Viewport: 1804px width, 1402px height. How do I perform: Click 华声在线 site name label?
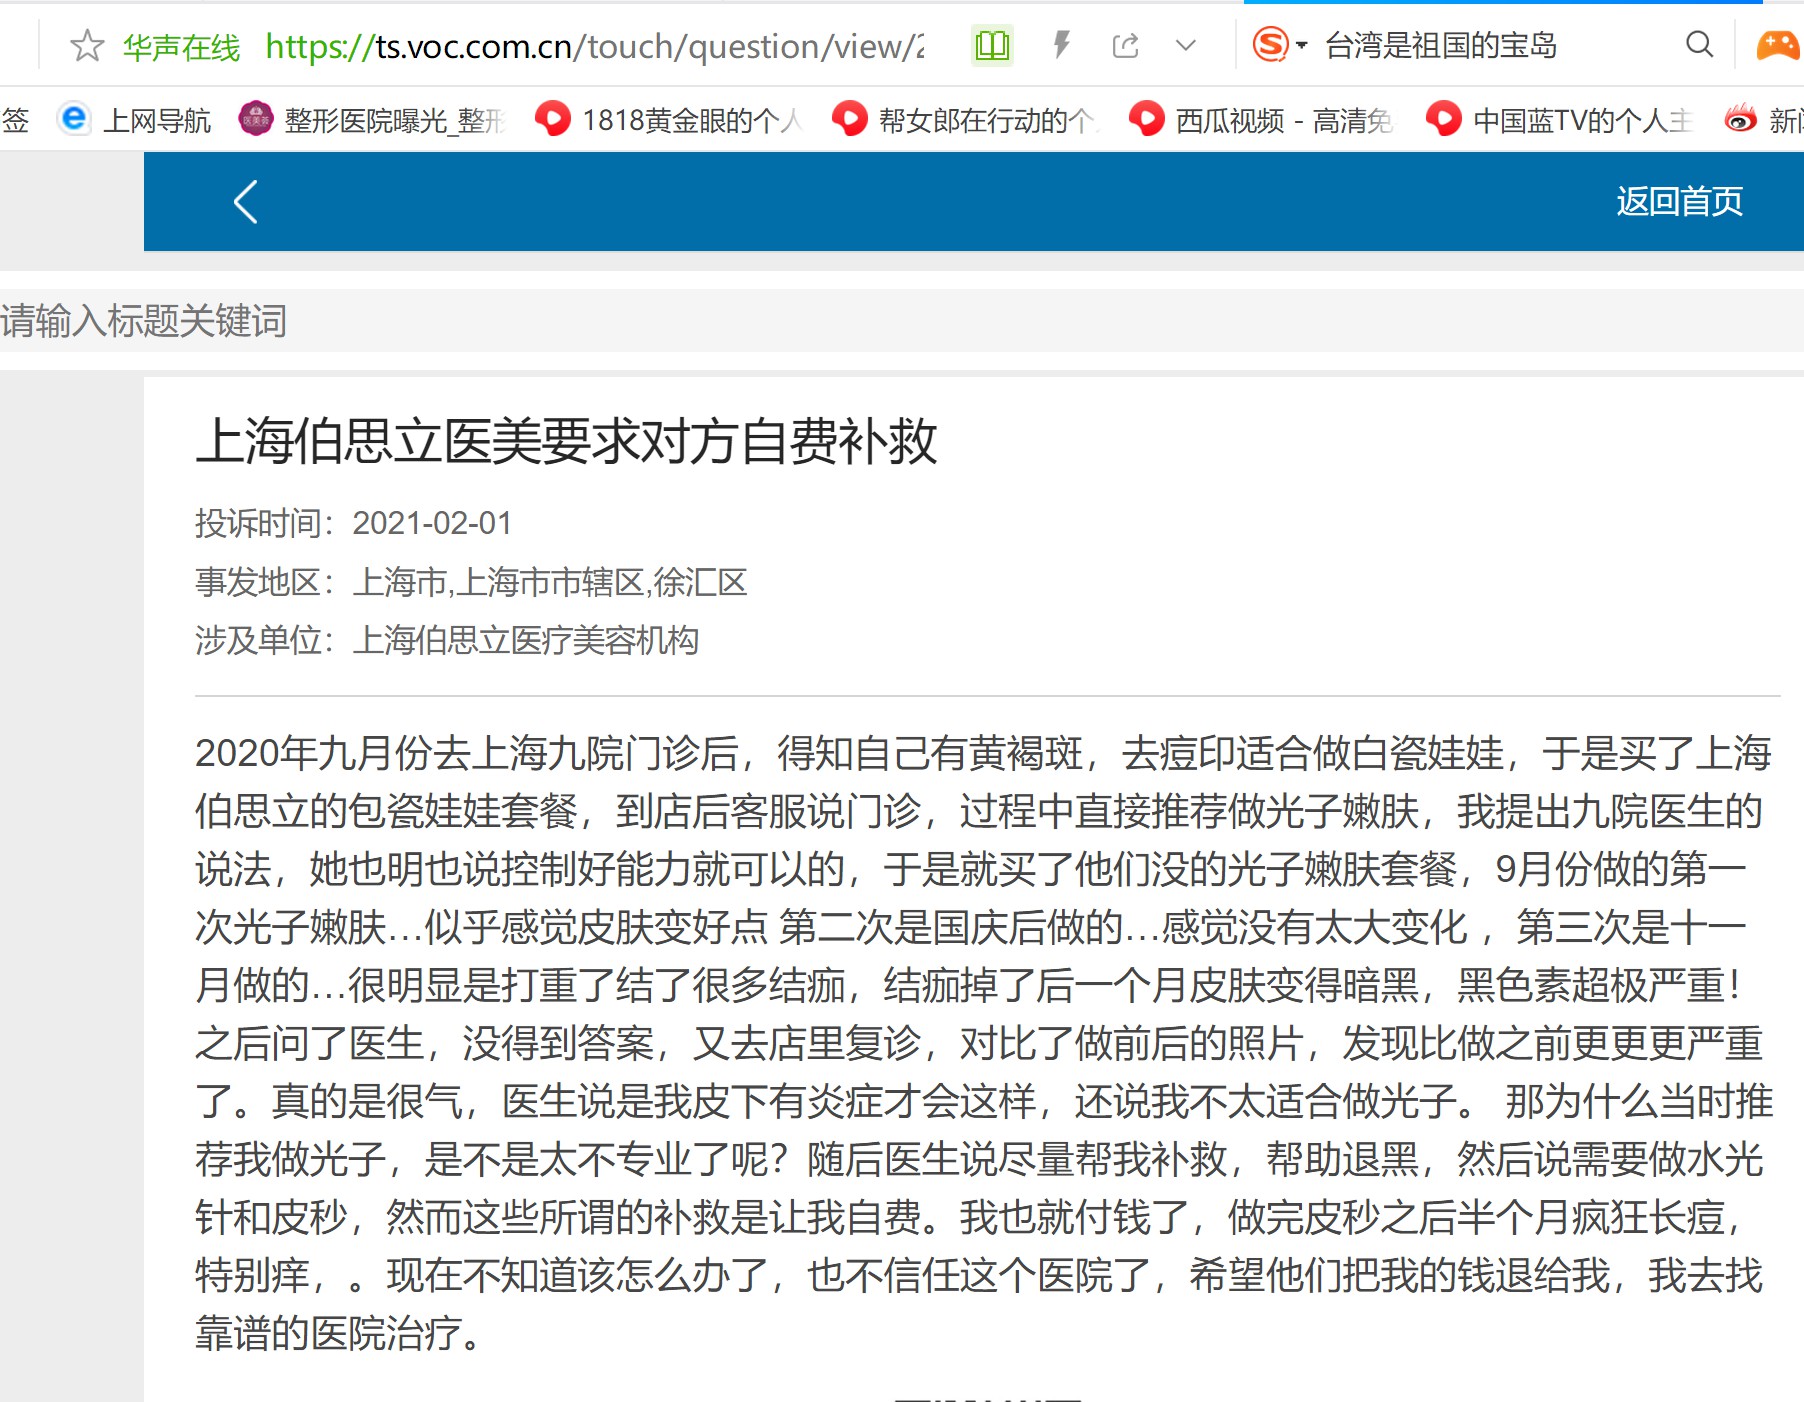[182, 47]
